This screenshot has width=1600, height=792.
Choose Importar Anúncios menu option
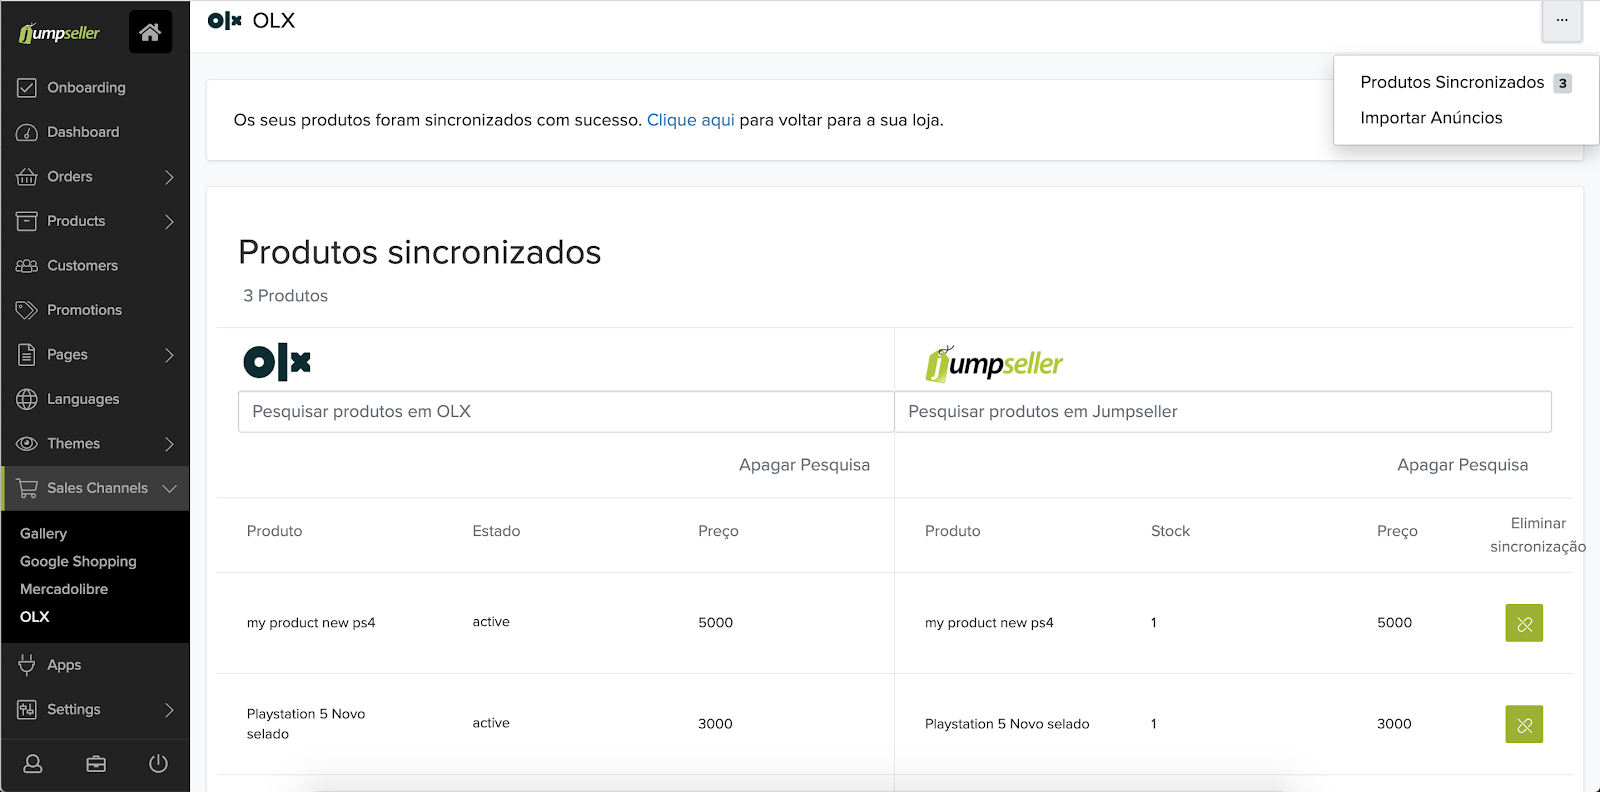(1431, 118)
